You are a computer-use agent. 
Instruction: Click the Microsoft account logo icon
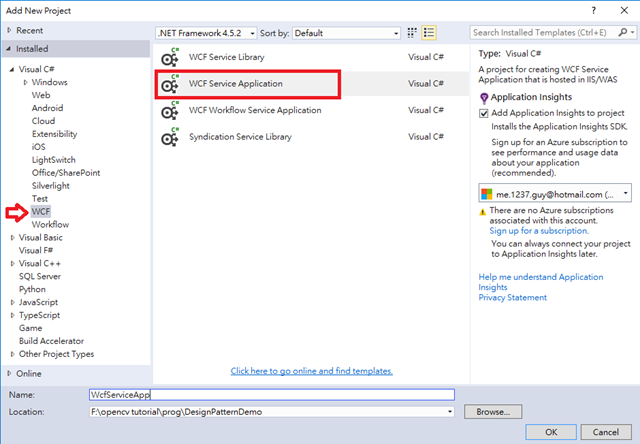487,194
